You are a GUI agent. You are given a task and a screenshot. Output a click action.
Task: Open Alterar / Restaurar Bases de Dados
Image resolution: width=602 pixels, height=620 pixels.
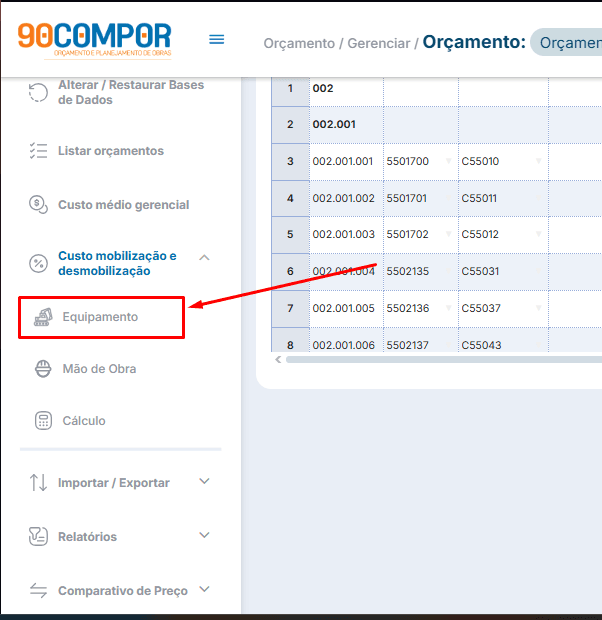[131, 92]
